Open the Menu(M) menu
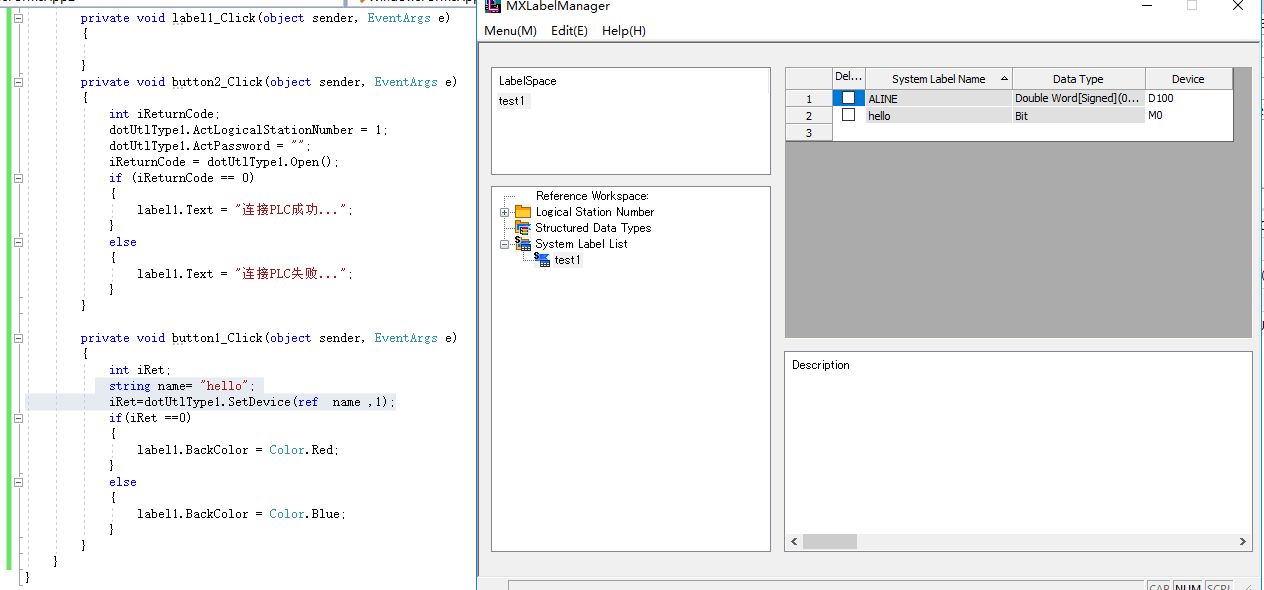The image size is (1264, 590). pos(510,31)
